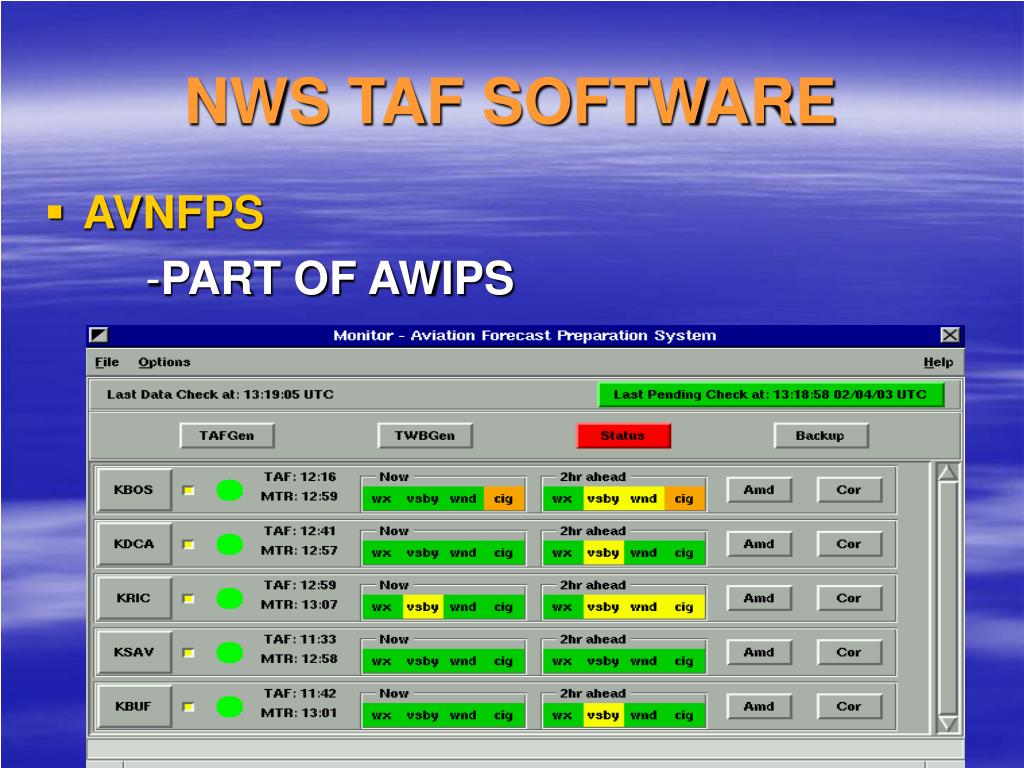
Task: Open the window menu icon in title bar
Action: (99, 335)
